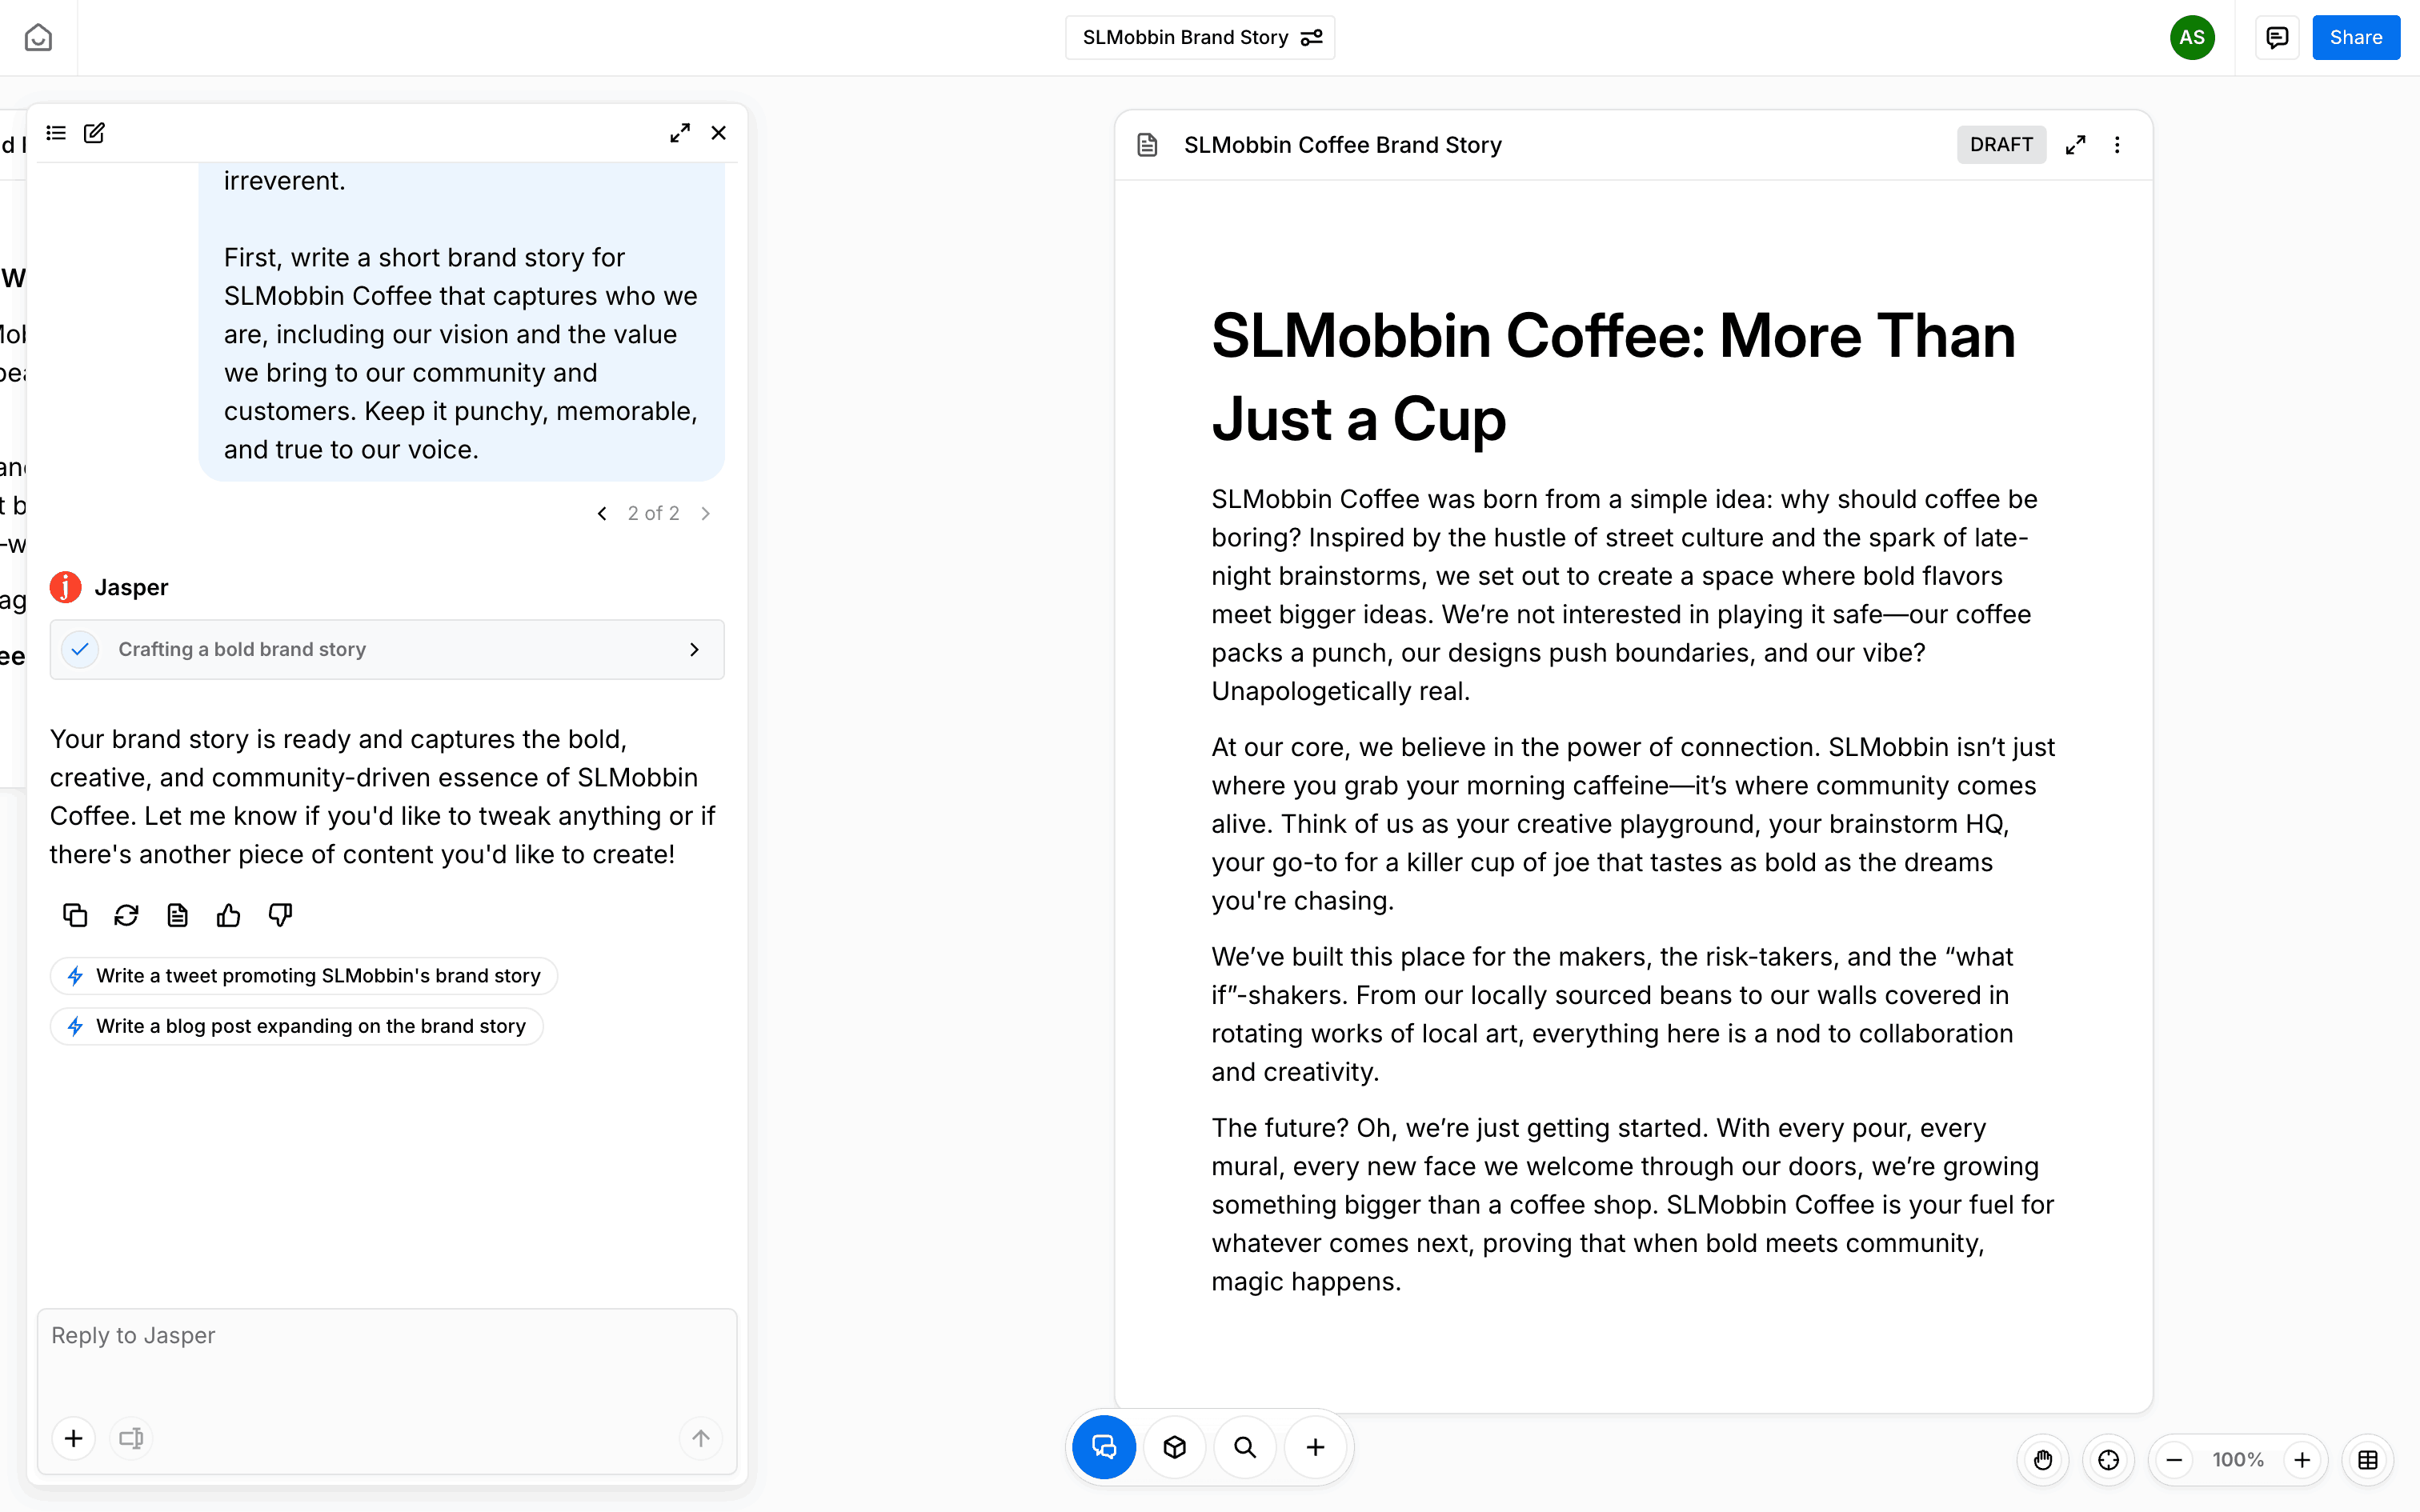Open the document's three-dot more menu
The image size is (2420, 1512).
point(2117,145)
